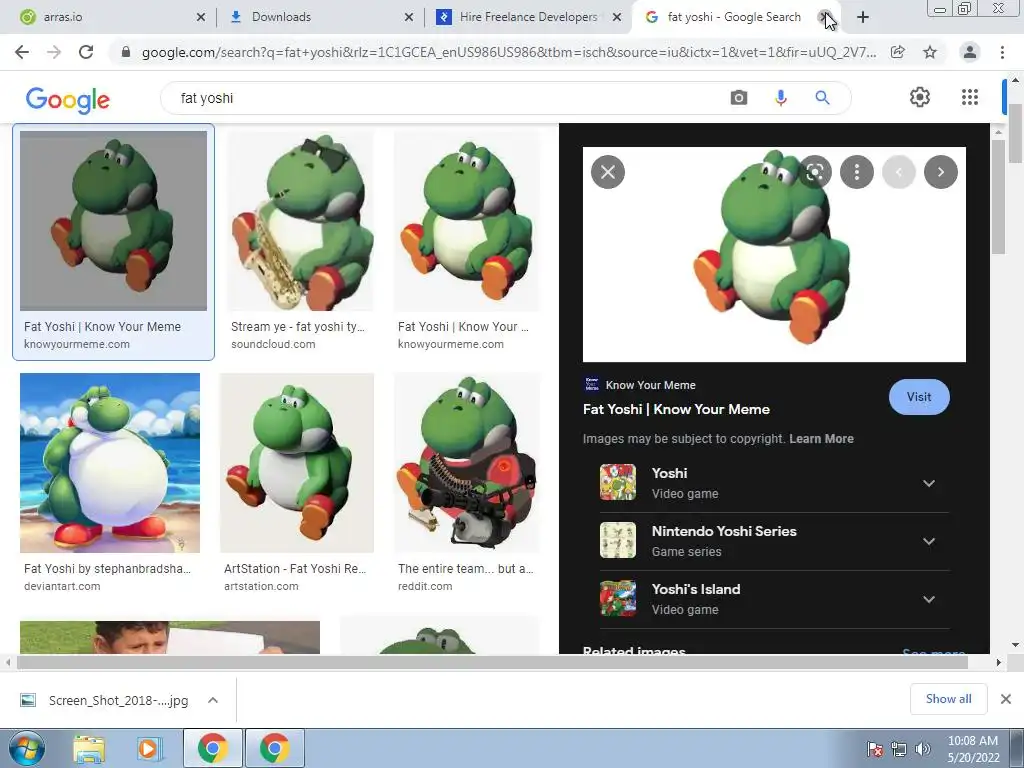The height and width of the screenshot is (768, 1024).
Task: View site info via address bar padlock
Action: (x=126, y=52)
